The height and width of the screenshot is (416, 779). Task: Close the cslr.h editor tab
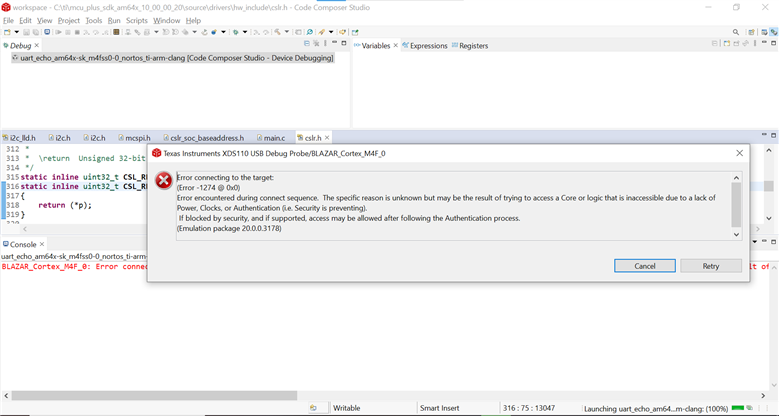click(327, 138)
